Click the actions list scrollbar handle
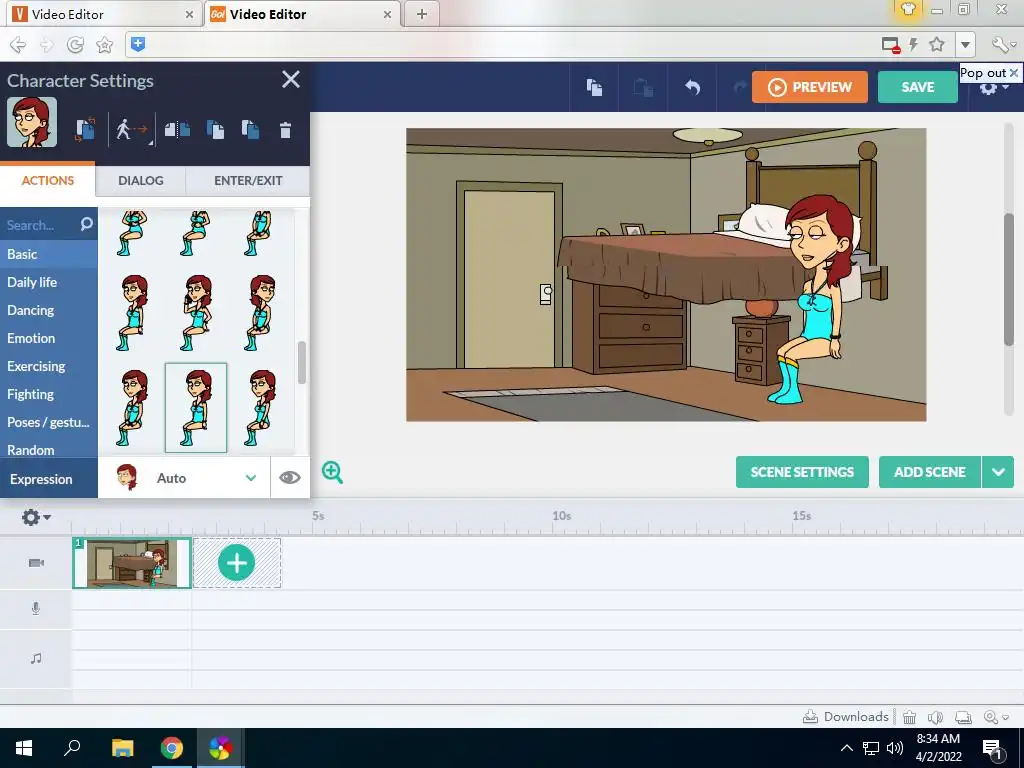This screenshot has height=768, width=1024. 302,362
